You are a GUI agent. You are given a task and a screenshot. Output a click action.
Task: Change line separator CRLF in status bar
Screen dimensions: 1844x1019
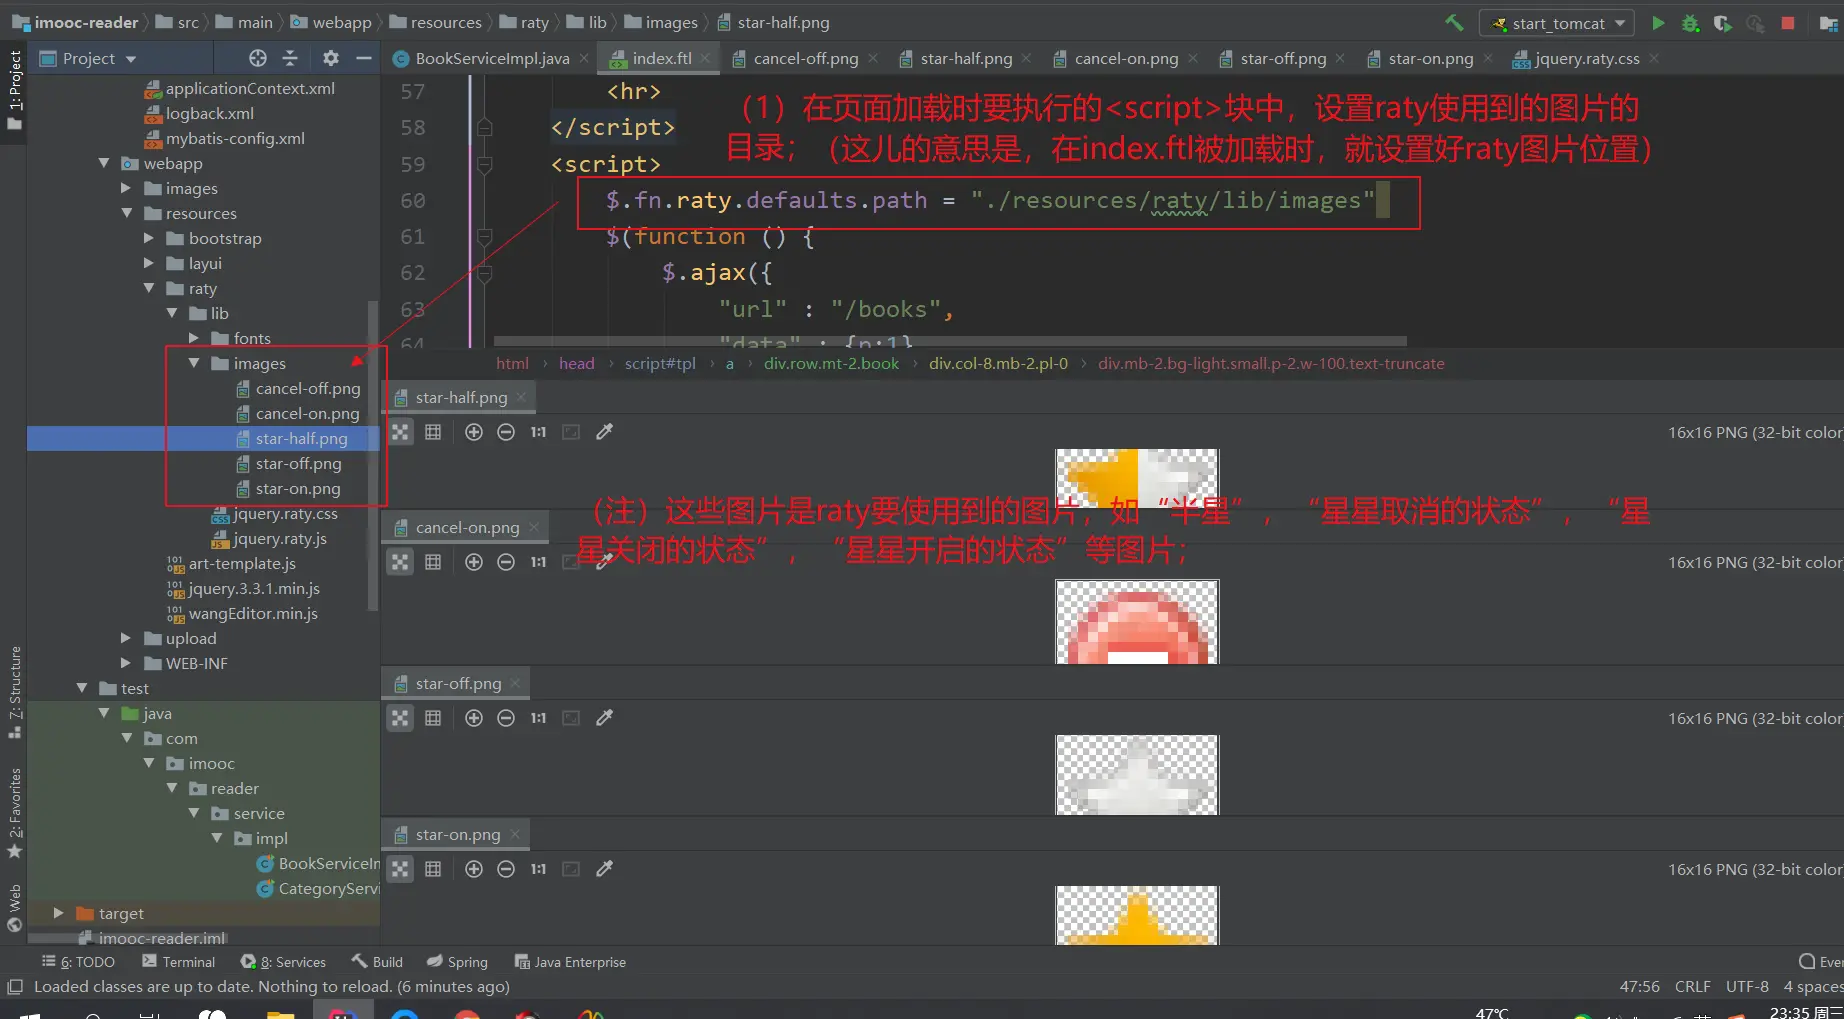[x=1692, y=987]
